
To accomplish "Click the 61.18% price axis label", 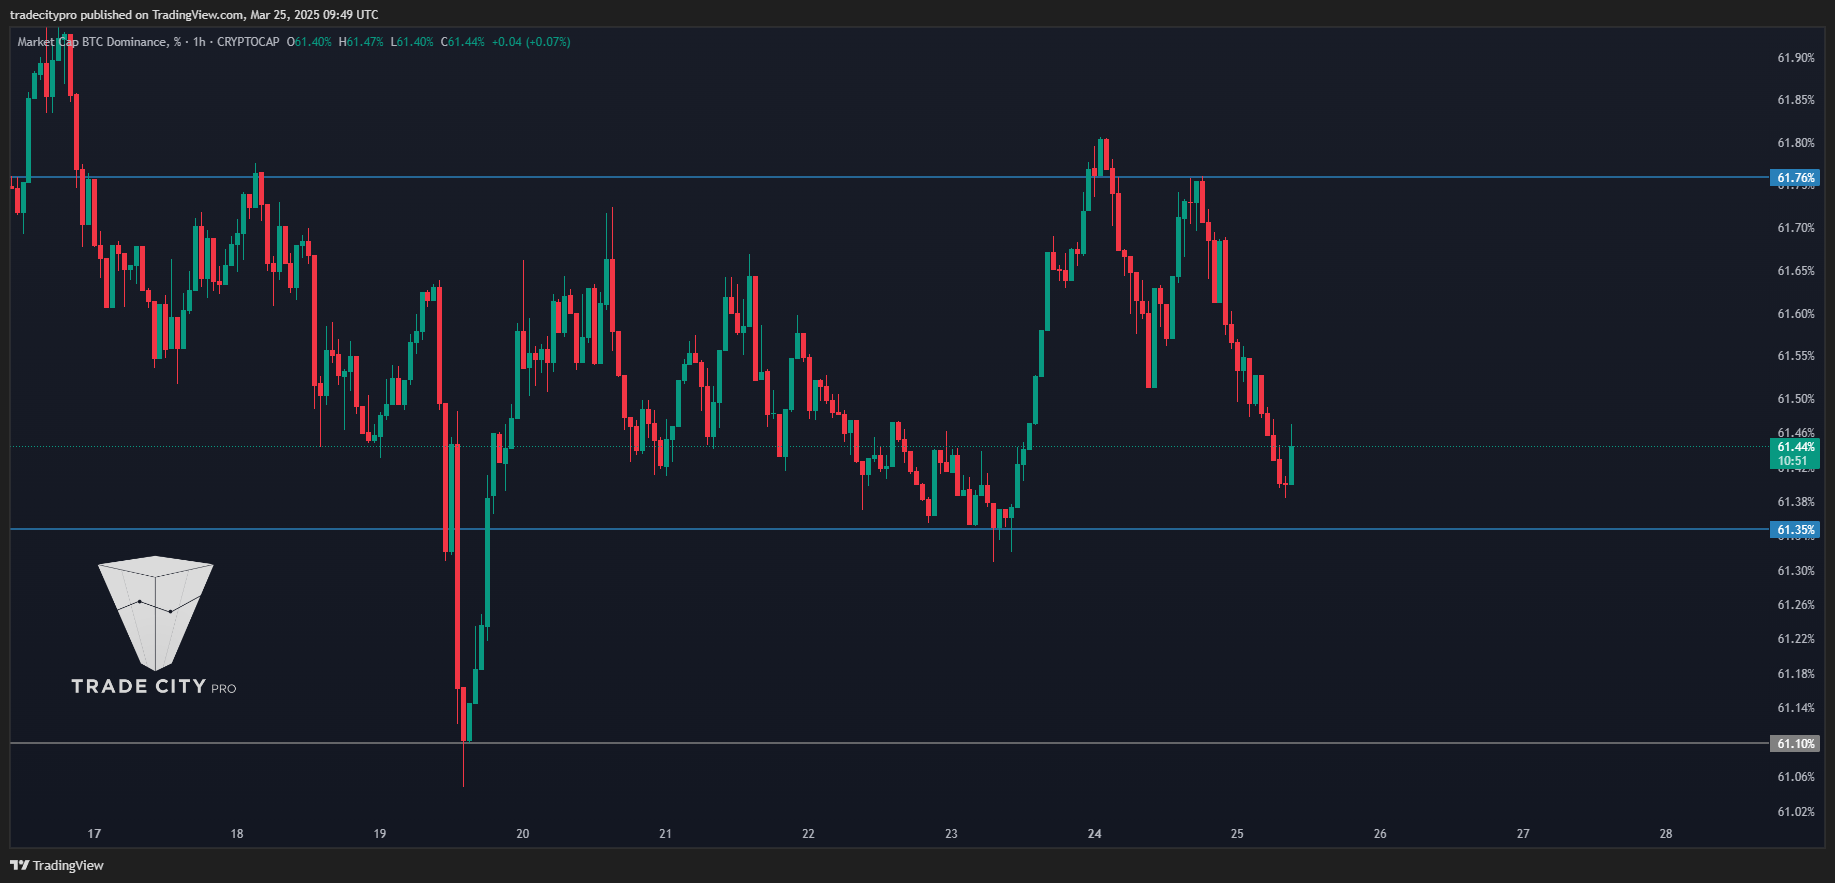I will click(x=1795, y=674).
